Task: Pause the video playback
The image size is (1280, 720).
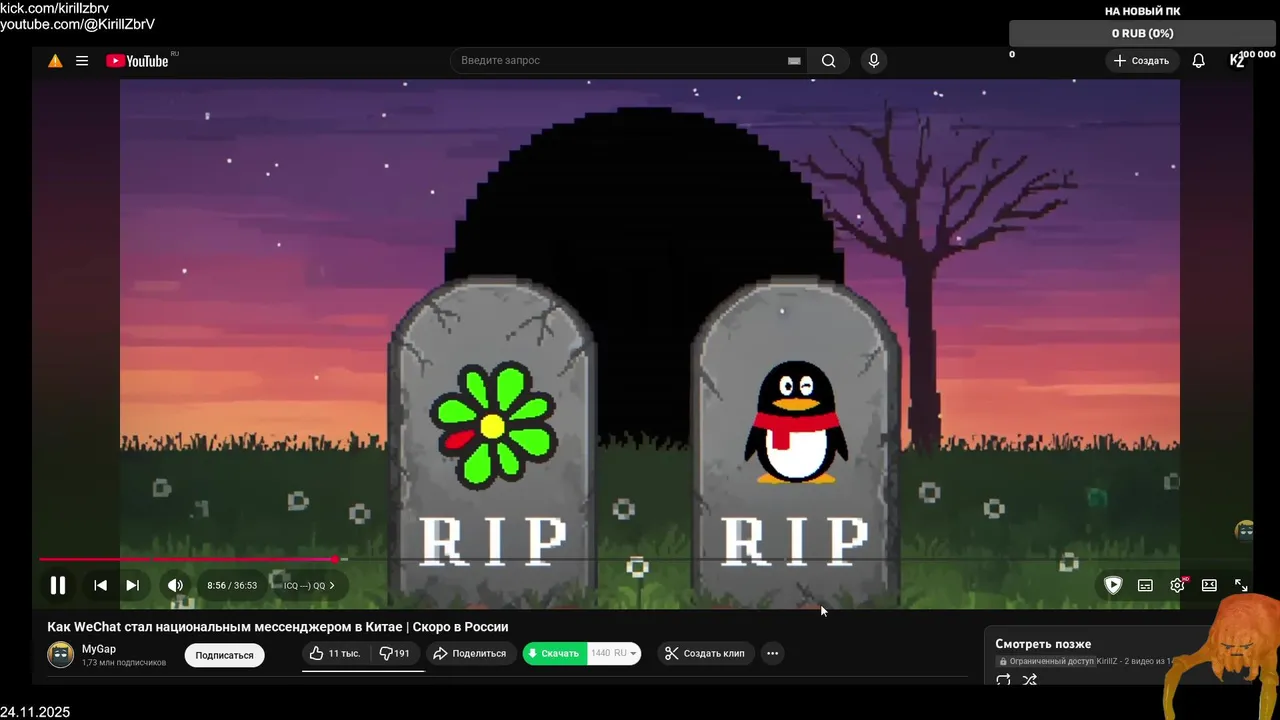Action: (58, 585)
